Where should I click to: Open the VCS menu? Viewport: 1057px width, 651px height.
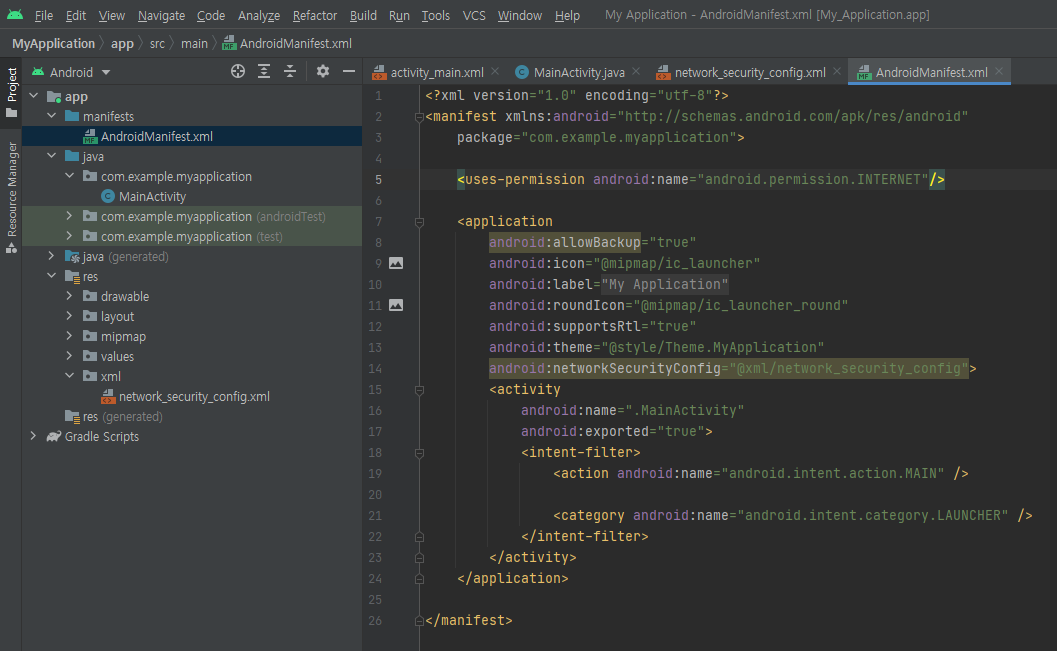pyautogui.click(x=474, y=15)
